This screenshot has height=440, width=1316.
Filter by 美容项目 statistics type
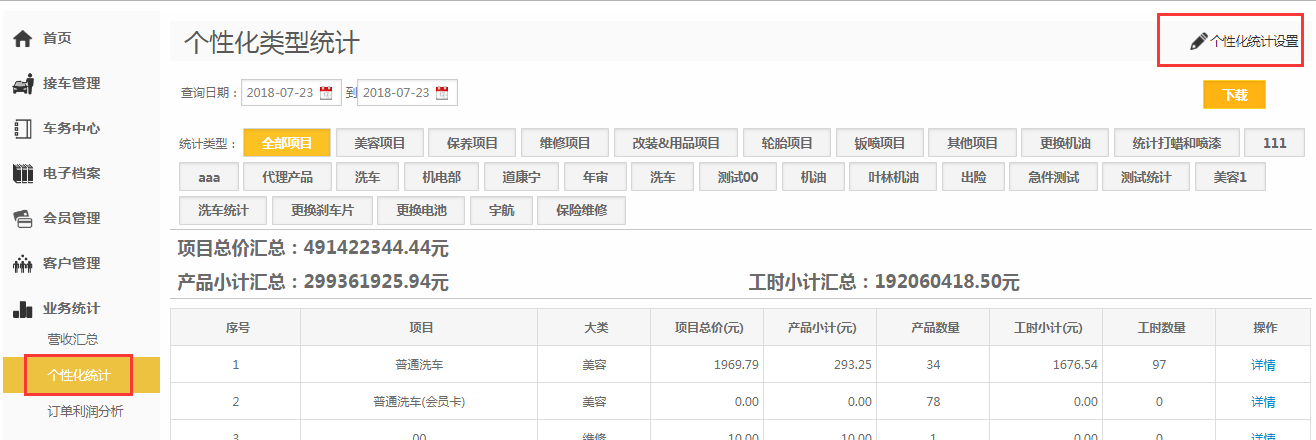tap(380, 143)
